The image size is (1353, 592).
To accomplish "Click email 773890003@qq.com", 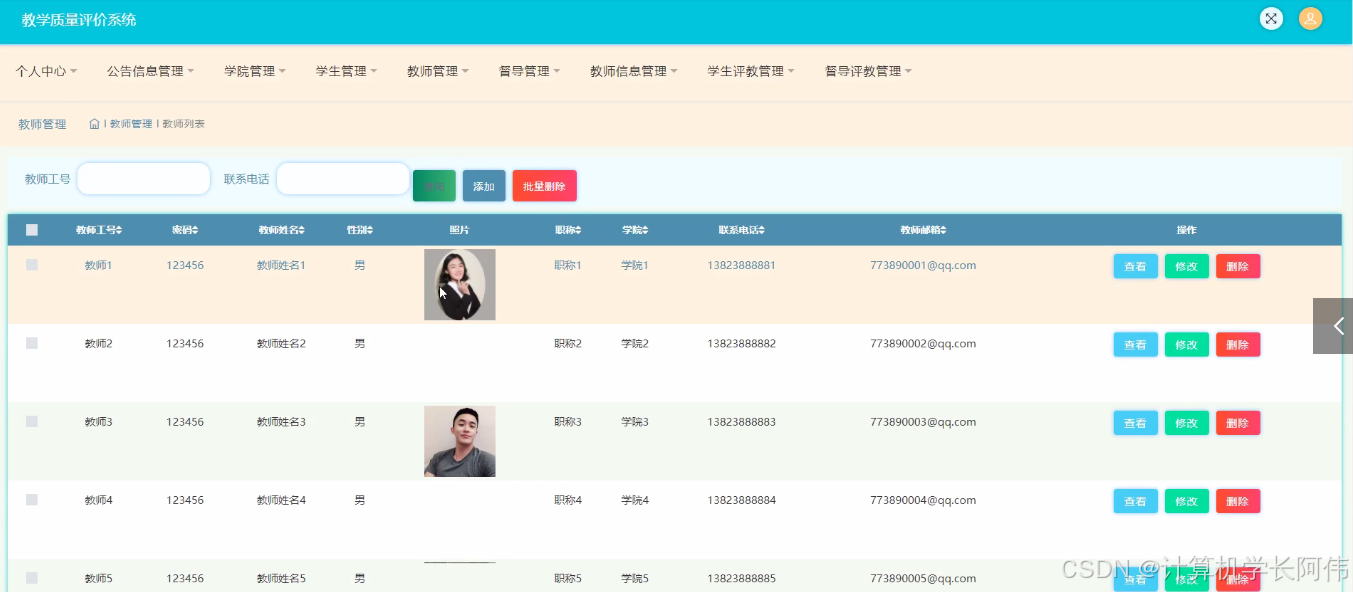I will pos(923,421).
